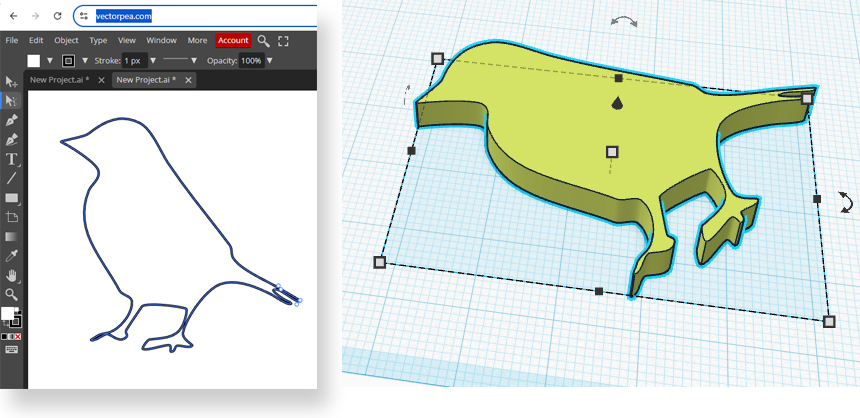
Task: Toggle fullscreen mode icon
Action: 283,41
